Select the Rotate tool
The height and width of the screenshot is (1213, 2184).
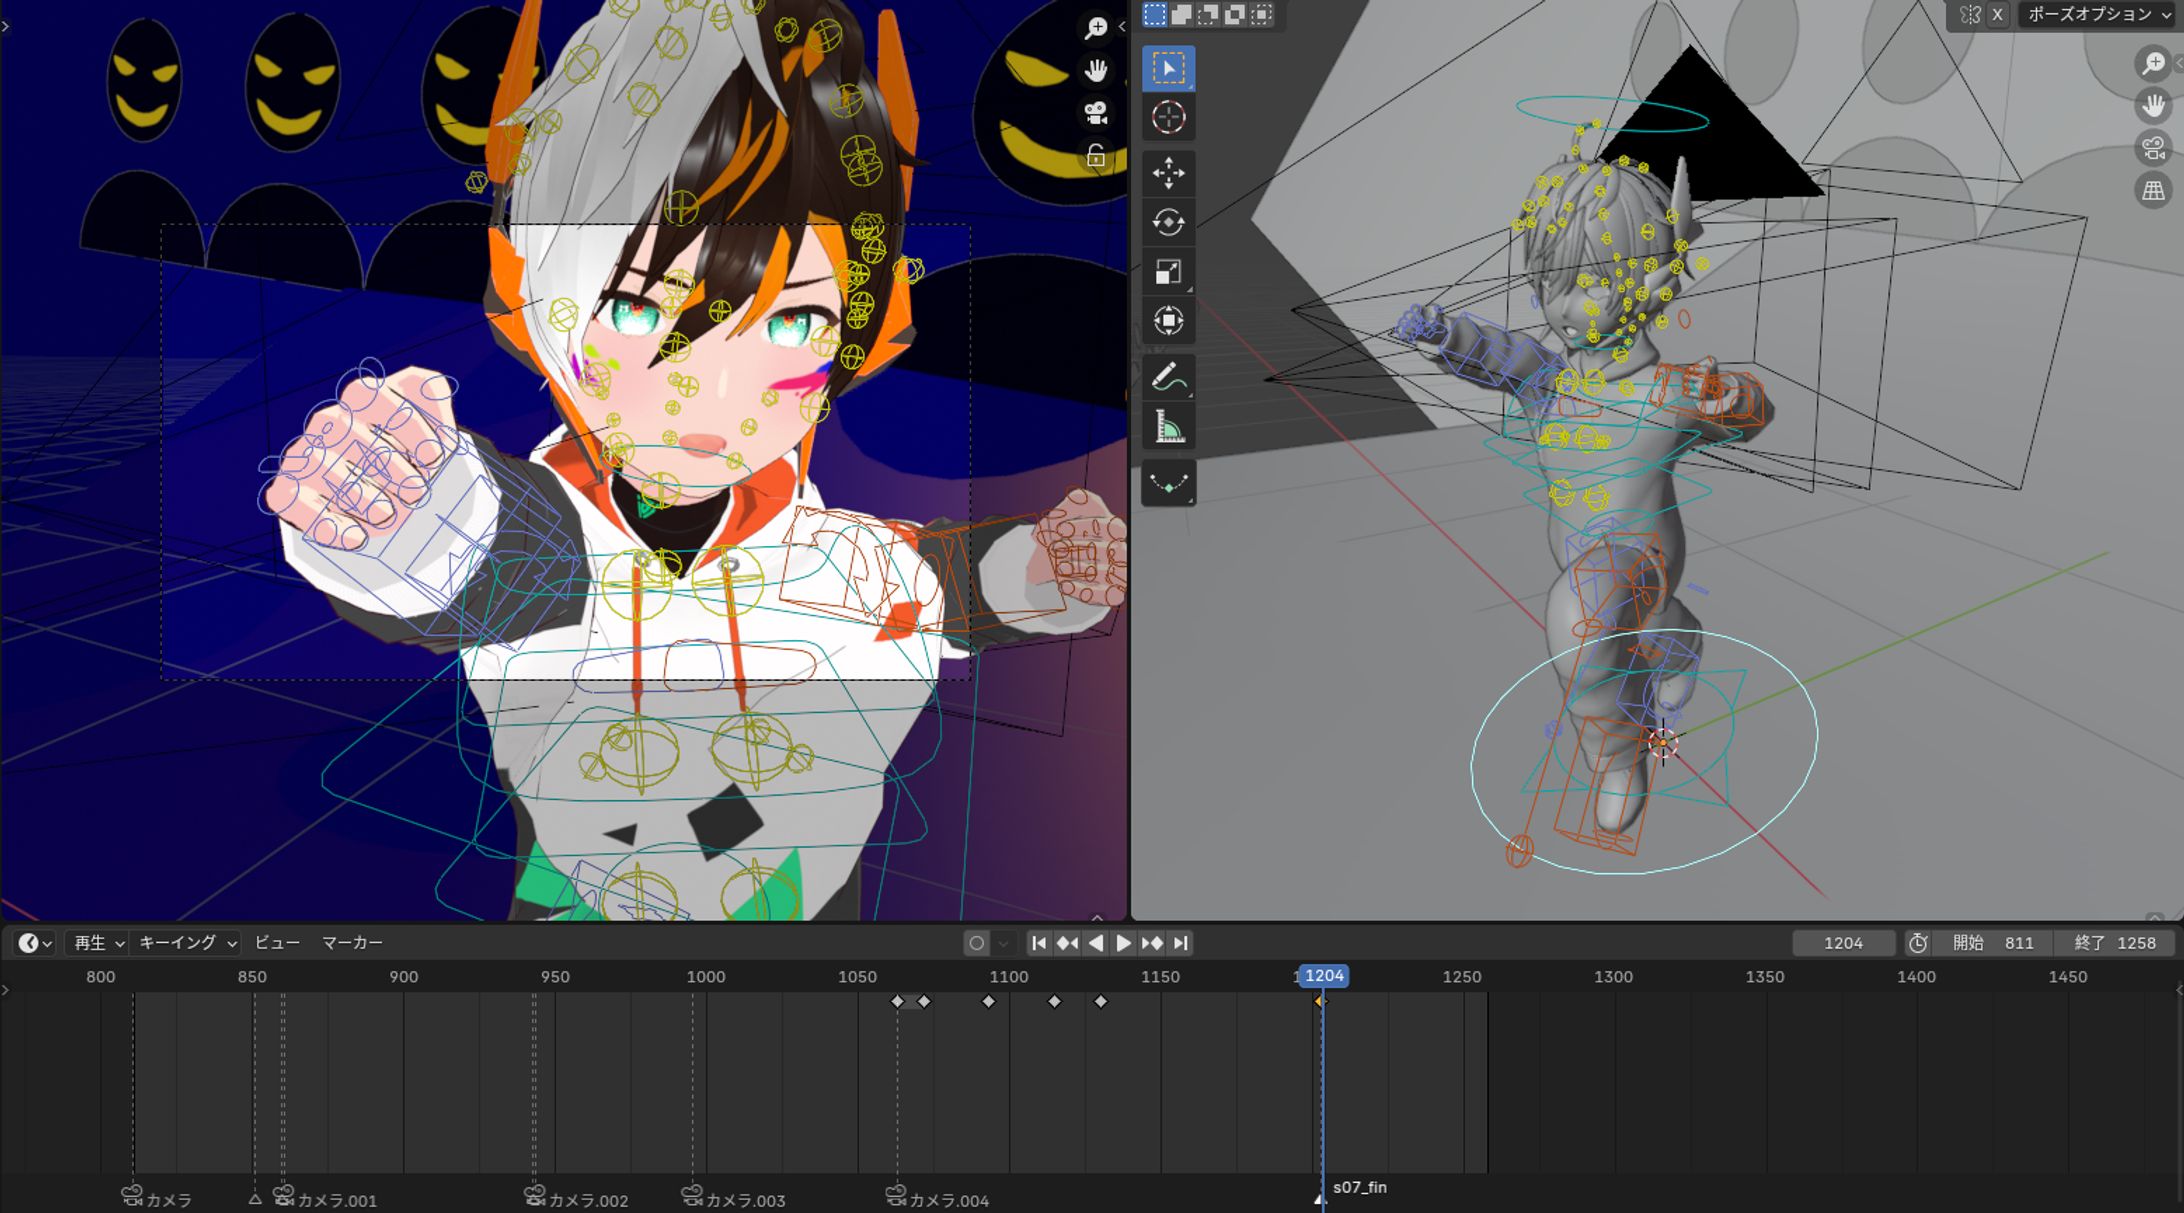coord(1168,222)
